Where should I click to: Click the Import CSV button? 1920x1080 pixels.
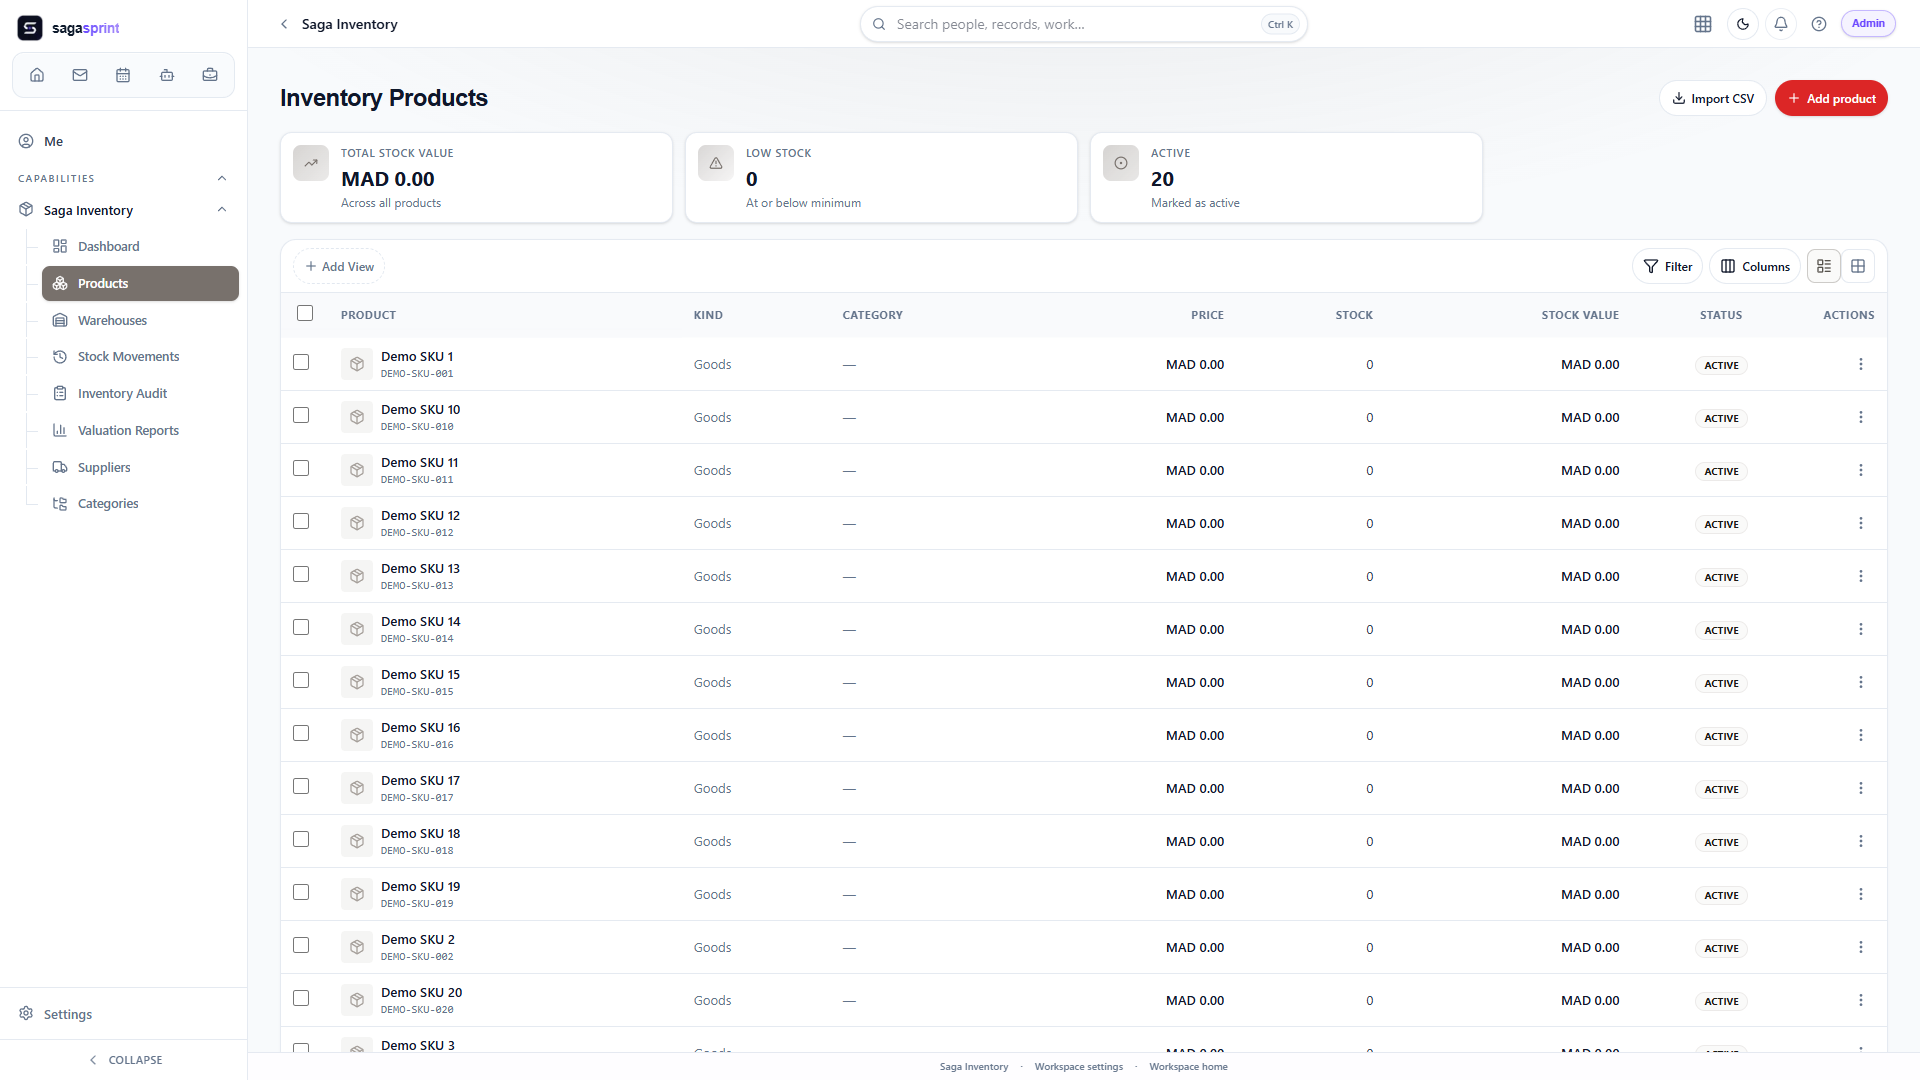1713,98
